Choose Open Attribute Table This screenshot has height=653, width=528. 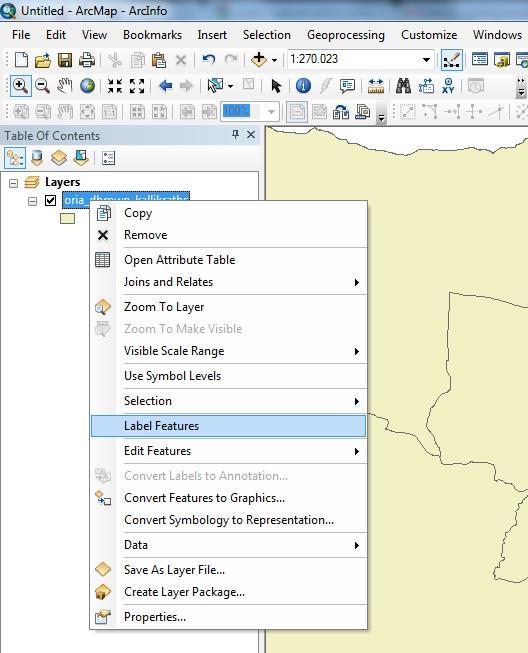[229, 260]
